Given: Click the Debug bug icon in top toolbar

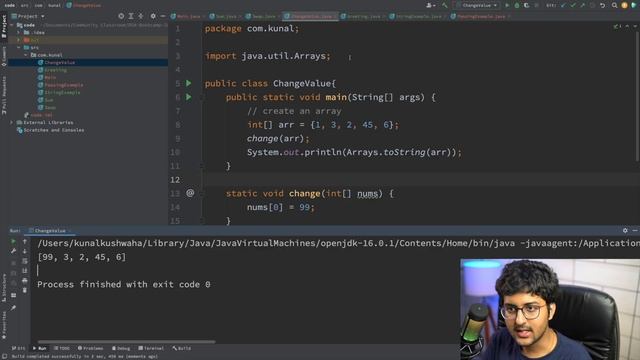Looking at the screenshot, I should pyautogui.click(x=517, y=5).
